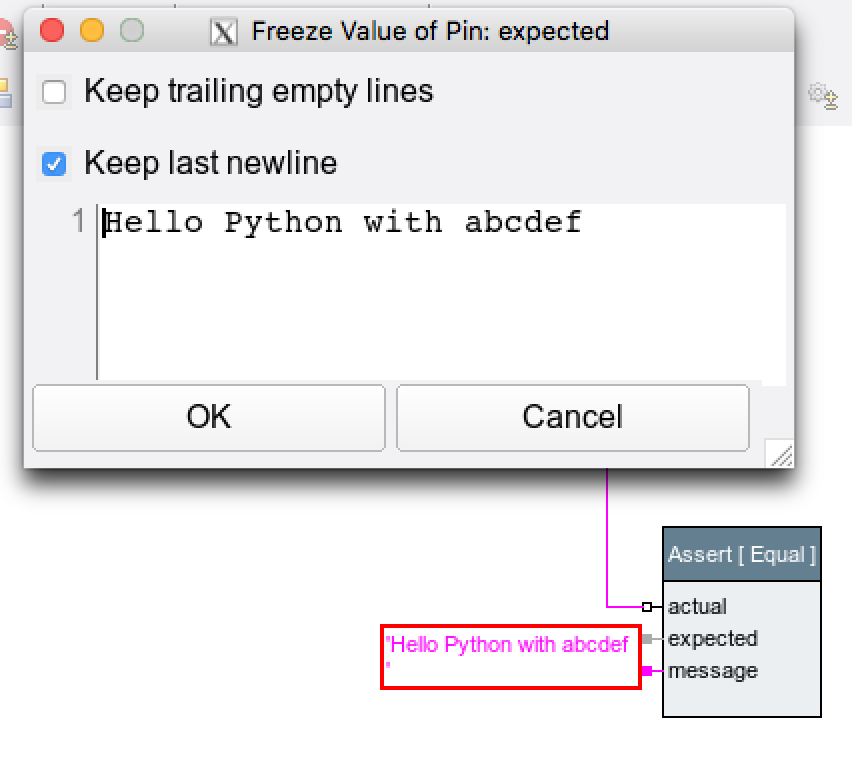
Task: Enable Keep trailing empty lines
Action: point(54,93)
